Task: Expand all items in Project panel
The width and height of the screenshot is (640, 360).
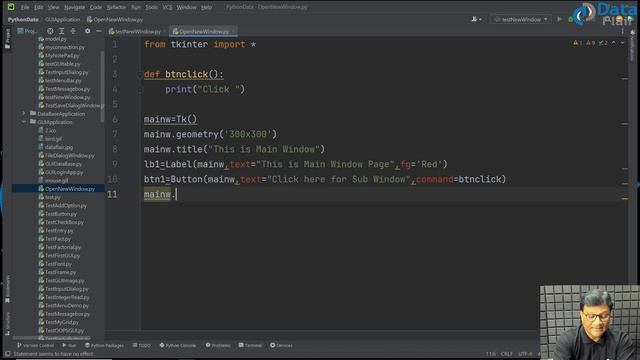Action: tap(61, 31)
